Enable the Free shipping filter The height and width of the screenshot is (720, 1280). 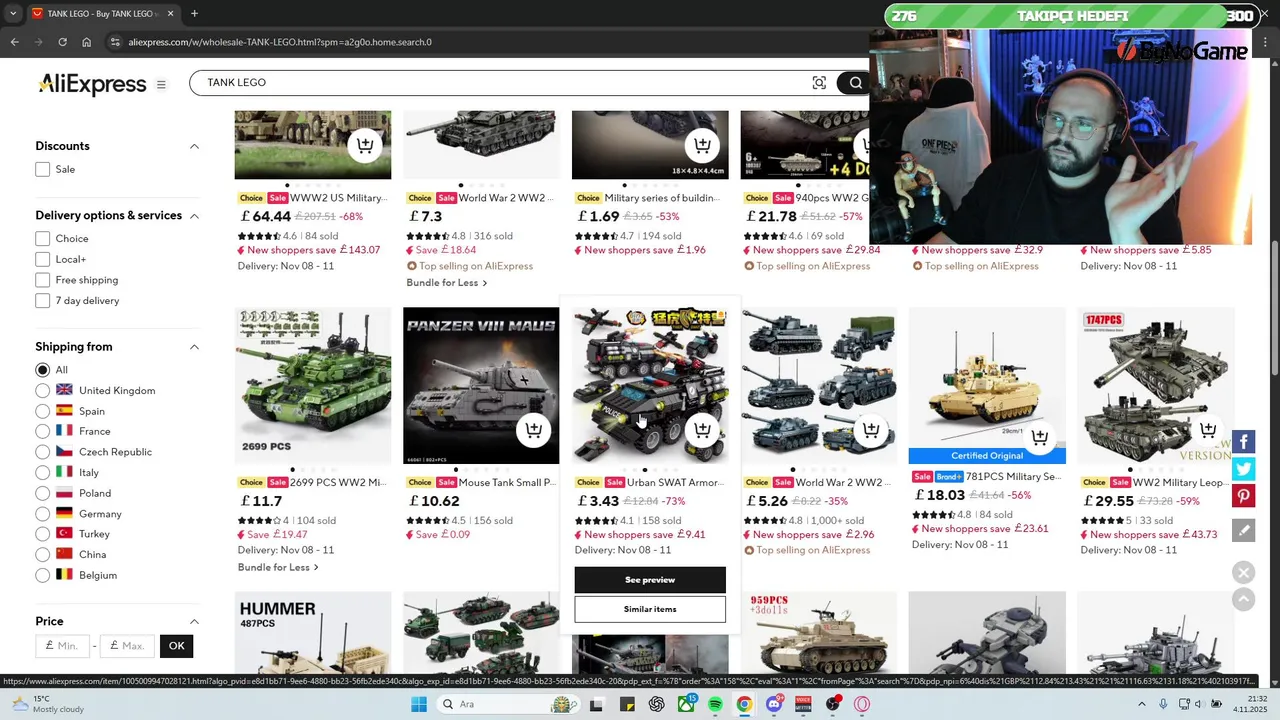pyautogui.click(x=42, y=280)
